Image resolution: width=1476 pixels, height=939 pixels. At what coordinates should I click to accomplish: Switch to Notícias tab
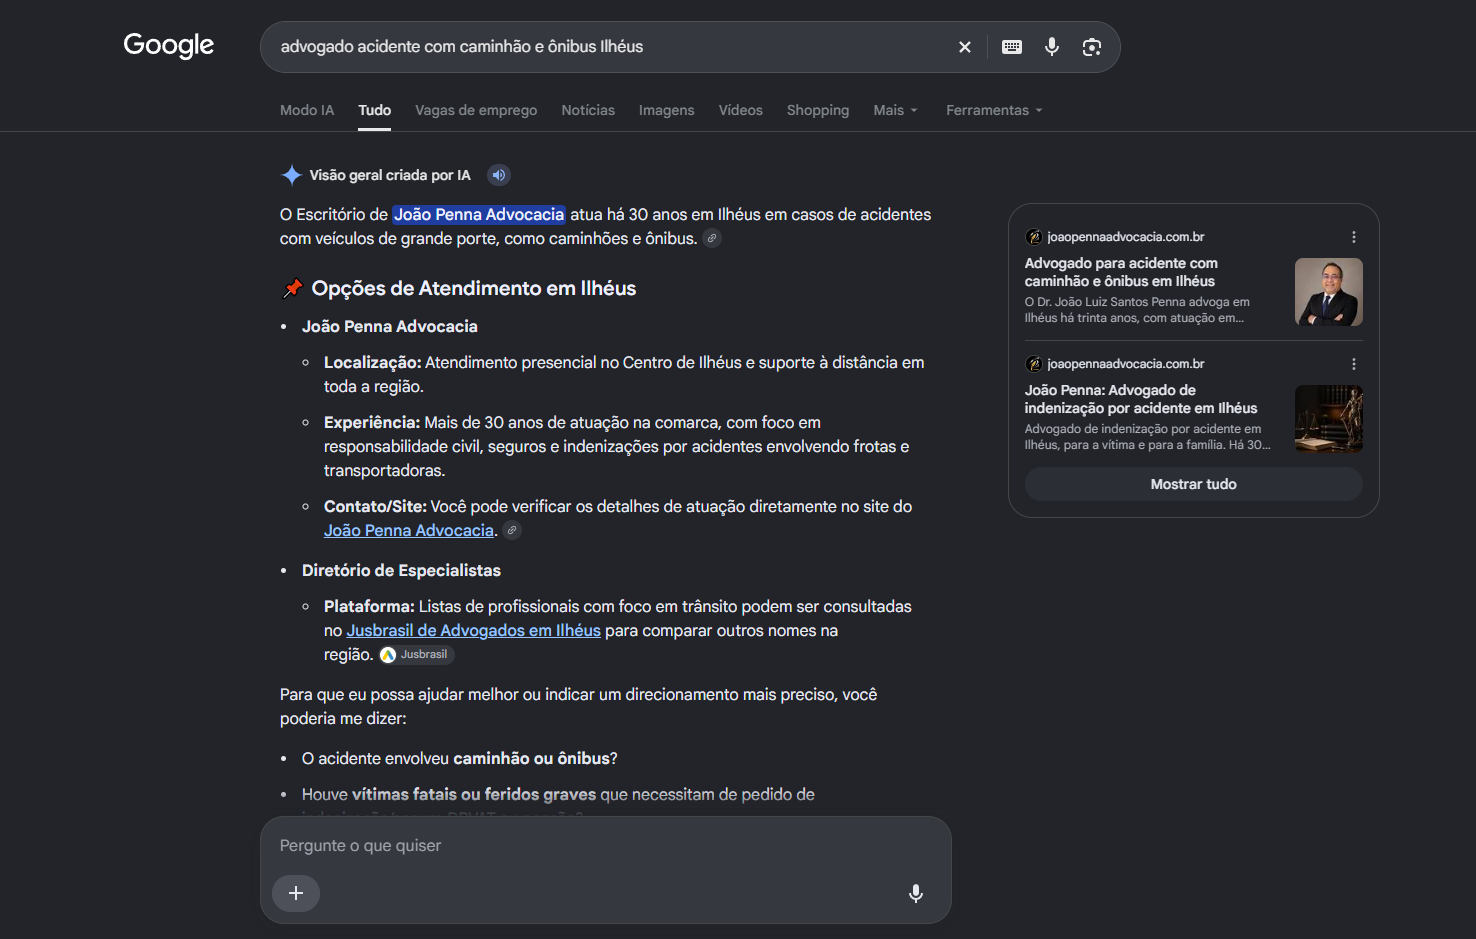588,110
